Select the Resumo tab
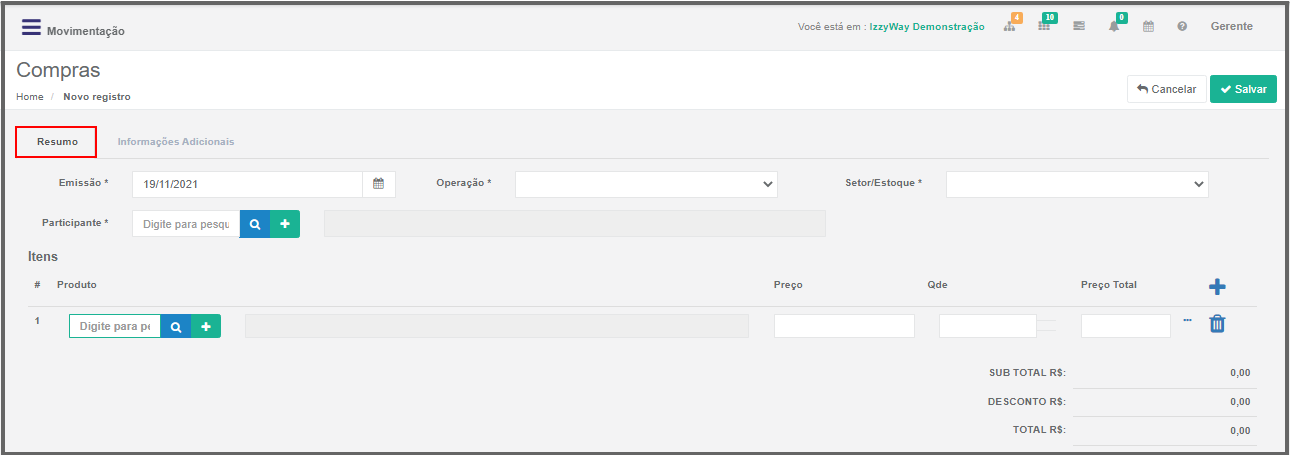 pos(57,142)
